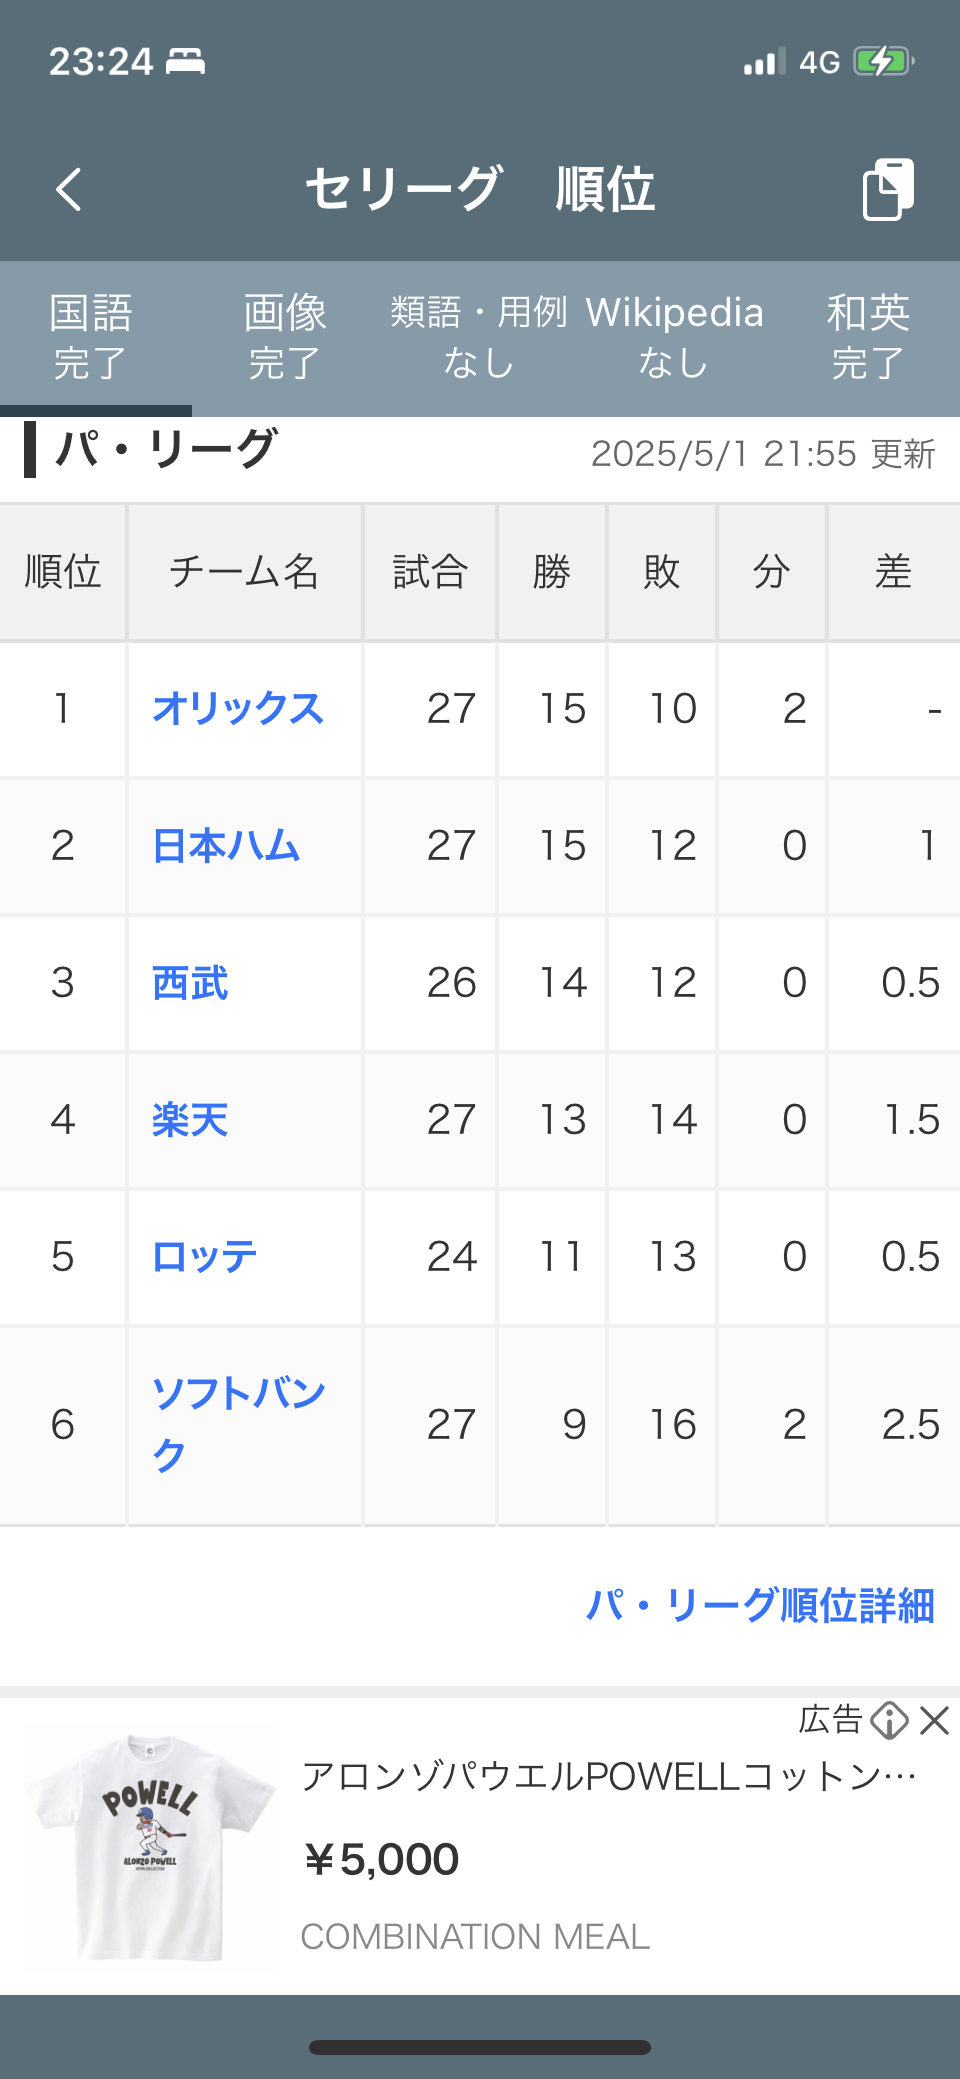Tap the cellular signal strength icon
This screenshot has height=2079, width=960.
765,62
